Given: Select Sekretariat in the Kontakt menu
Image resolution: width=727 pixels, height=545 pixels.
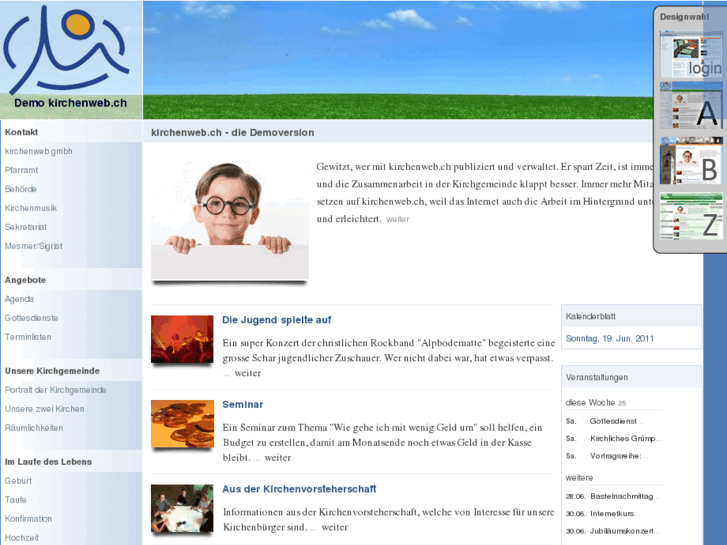Looking at the screenshot, I should 26,227.
